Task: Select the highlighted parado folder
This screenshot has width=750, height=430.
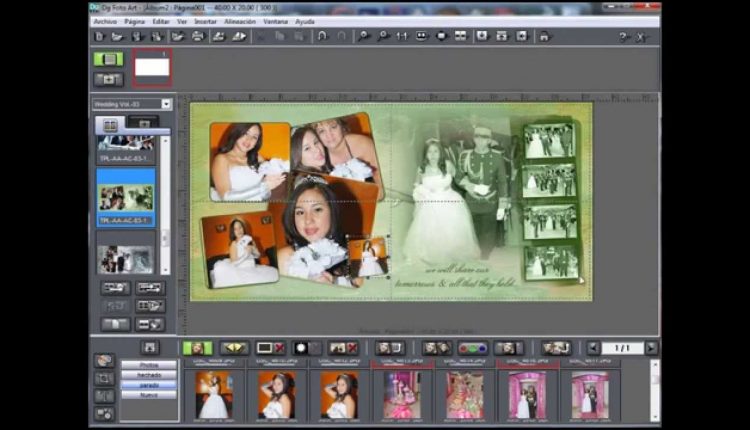Action: pos(149,385)
